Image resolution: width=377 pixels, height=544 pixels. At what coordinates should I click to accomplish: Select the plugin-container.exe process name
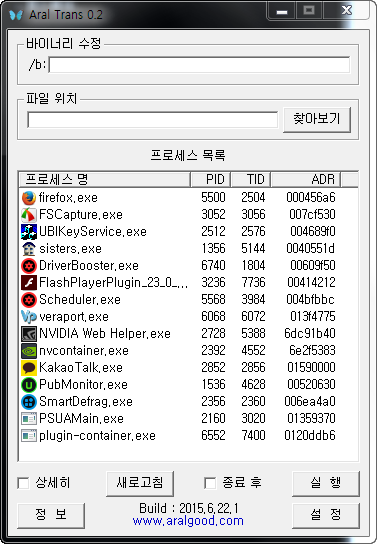click(97, 436)
